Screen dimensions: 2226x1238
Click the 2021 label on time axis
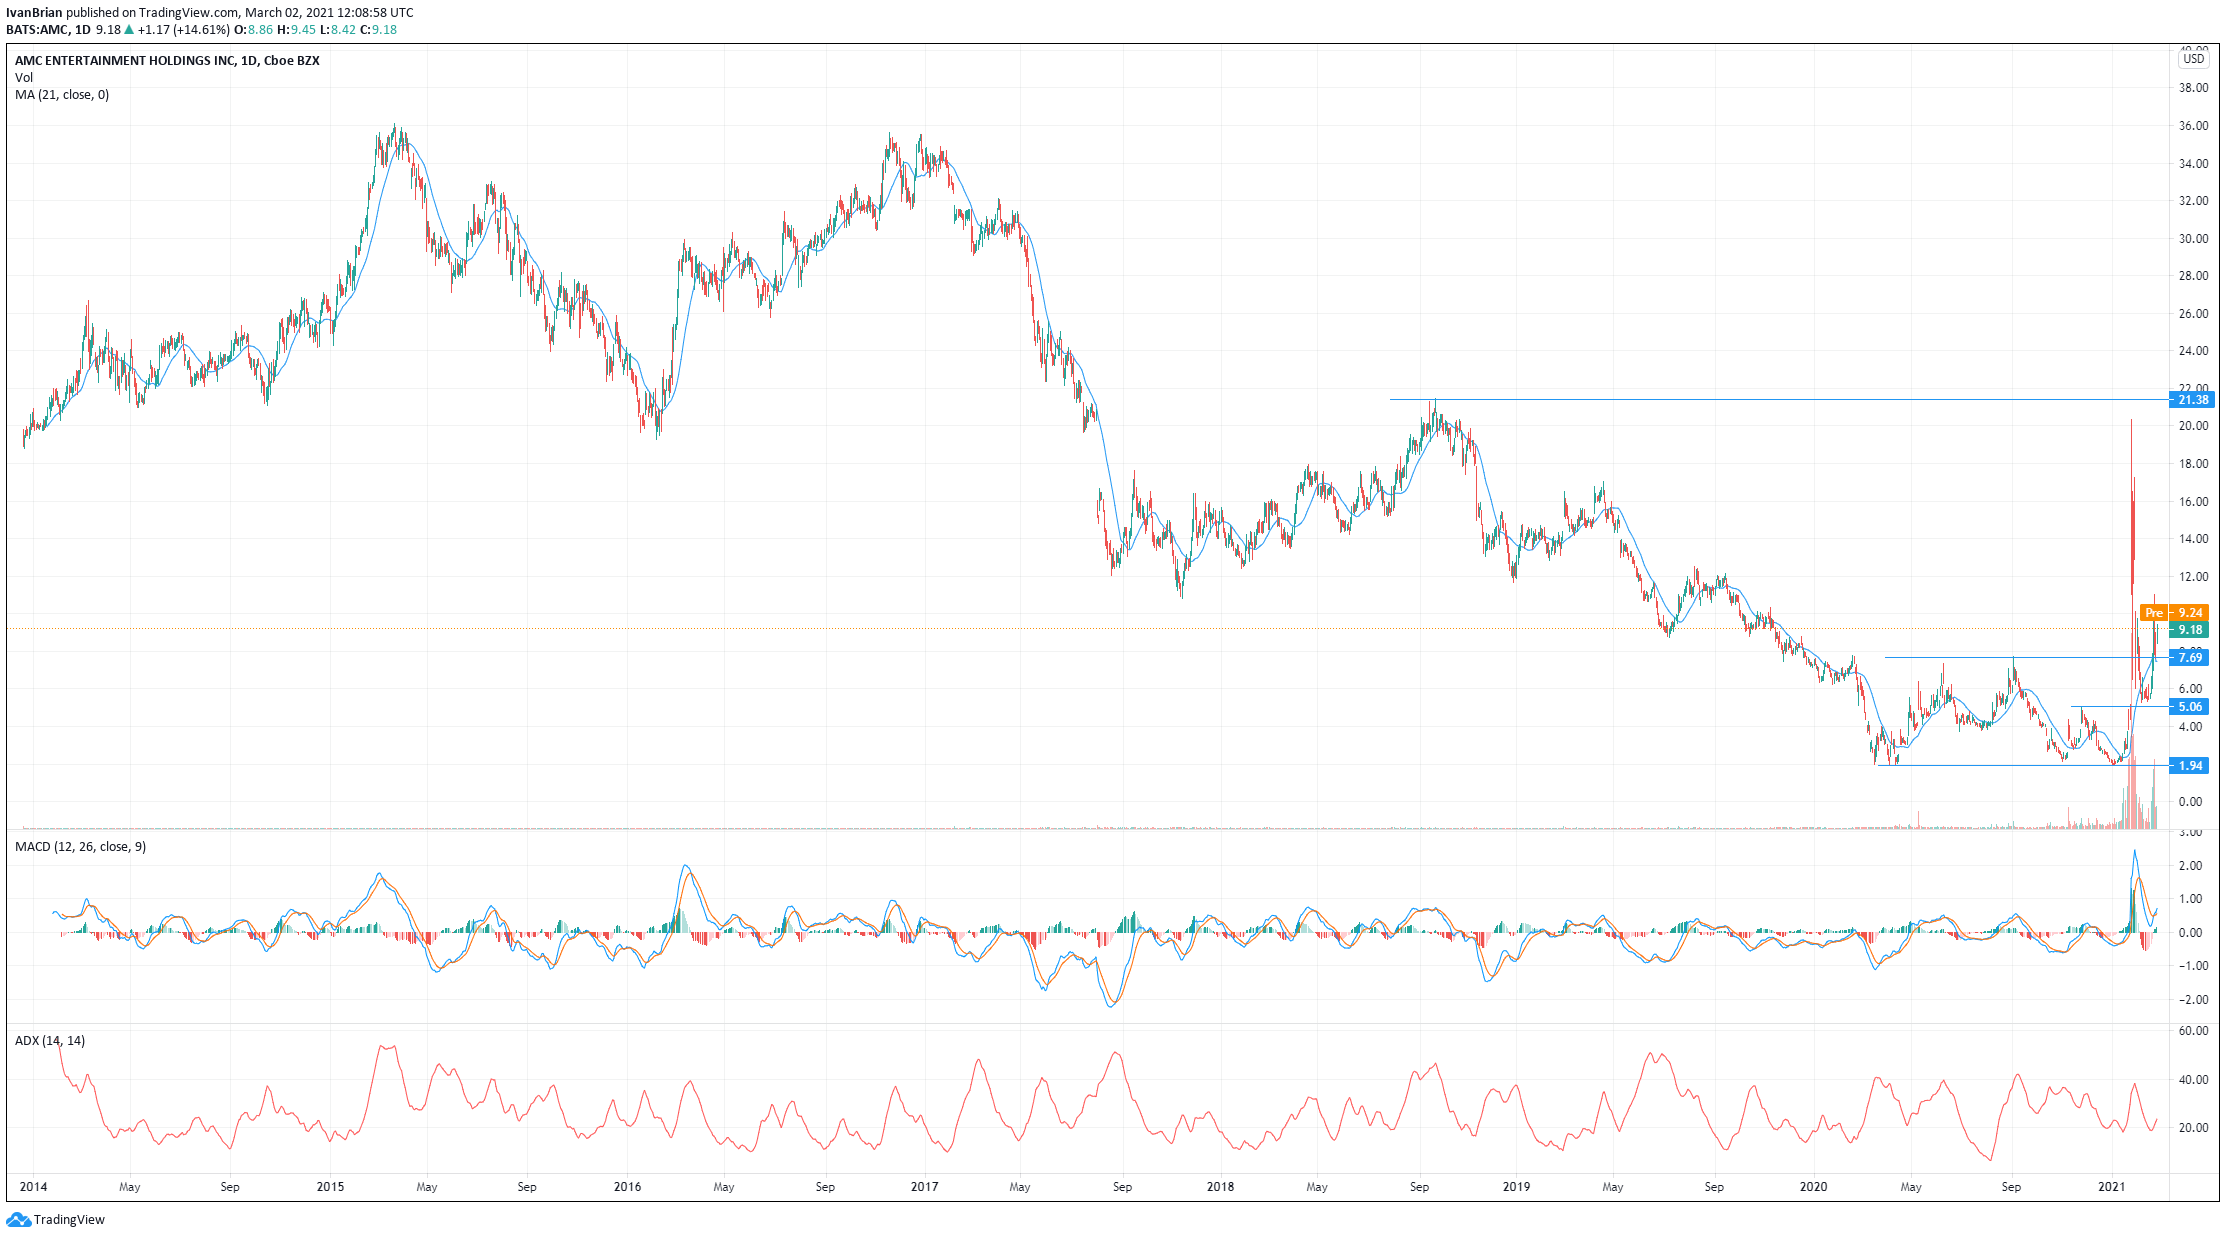(x=2111, y=1187)
